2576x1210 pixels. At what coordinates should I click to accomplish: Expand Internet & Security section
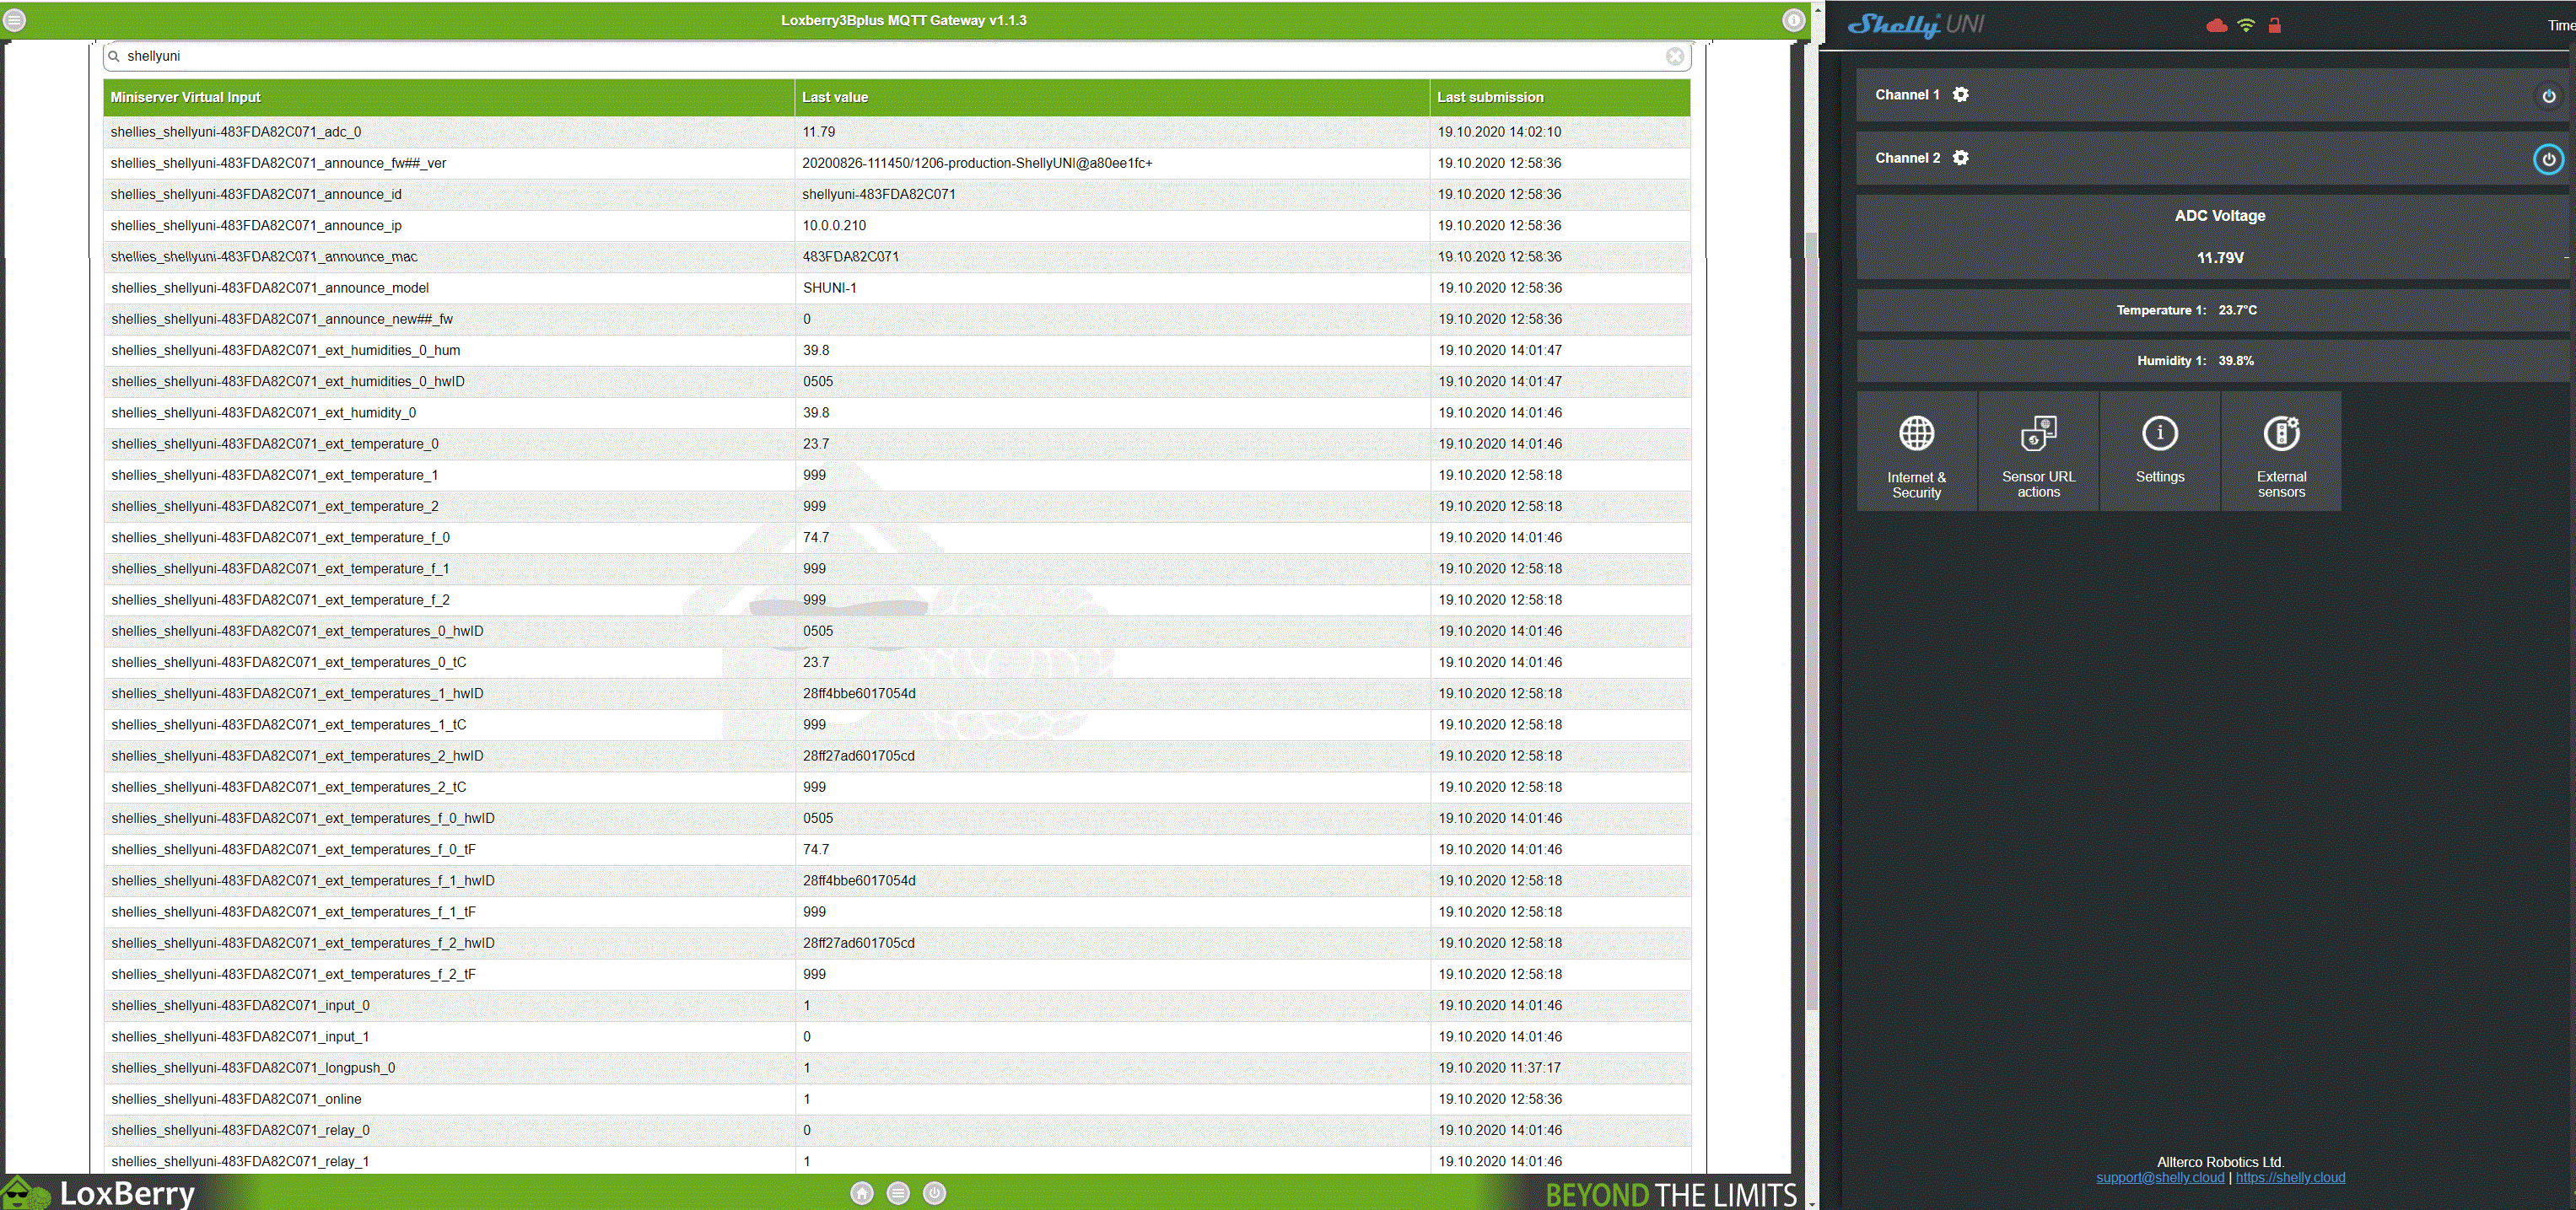1916,452
